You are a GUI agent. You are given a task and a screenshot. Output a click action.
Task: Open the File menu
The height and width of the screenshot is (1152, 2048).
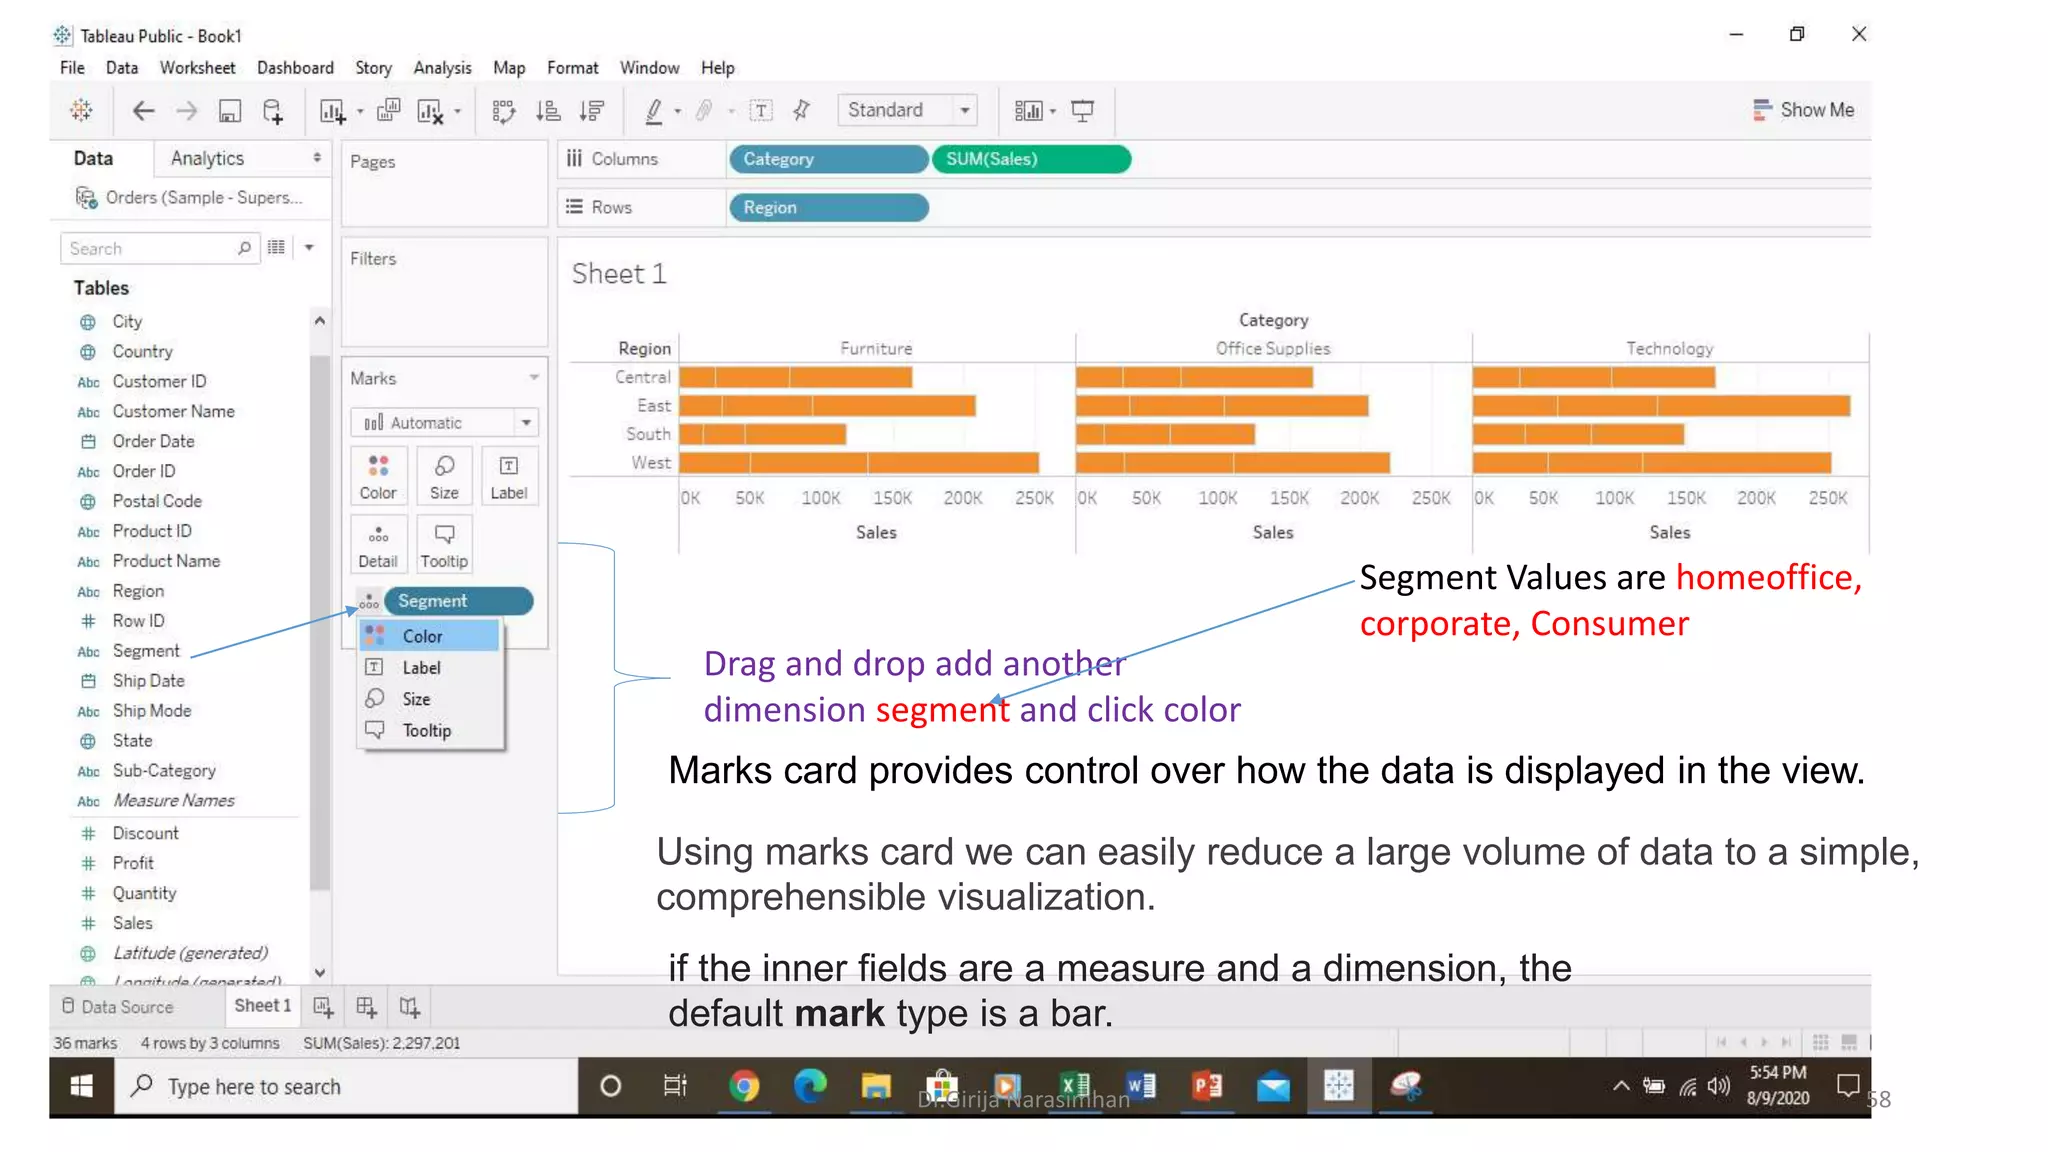coord(72,68)
